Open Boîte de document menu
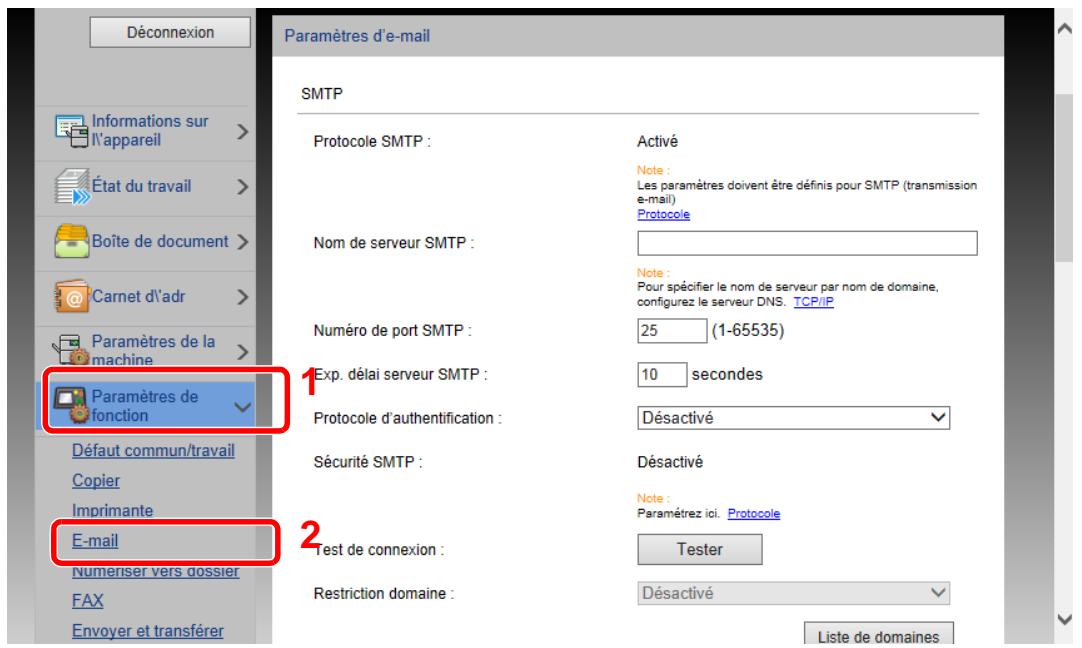1082x648 pixels. [x=145, y=242]
